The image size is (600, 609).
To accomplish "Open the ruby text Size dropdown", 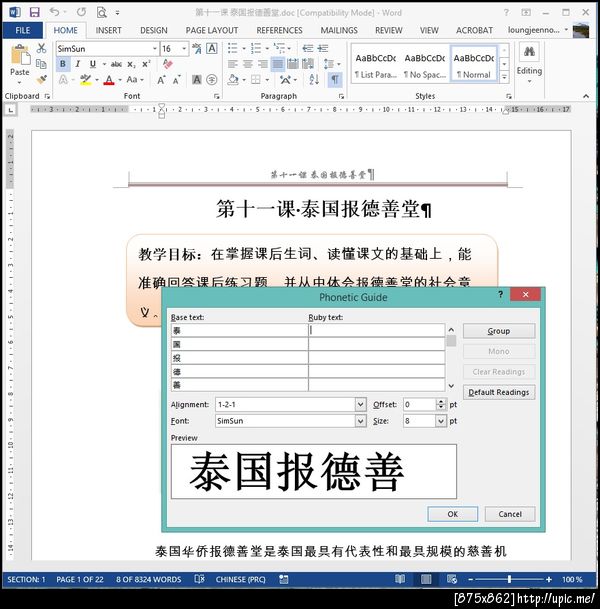I will [441, 421].
